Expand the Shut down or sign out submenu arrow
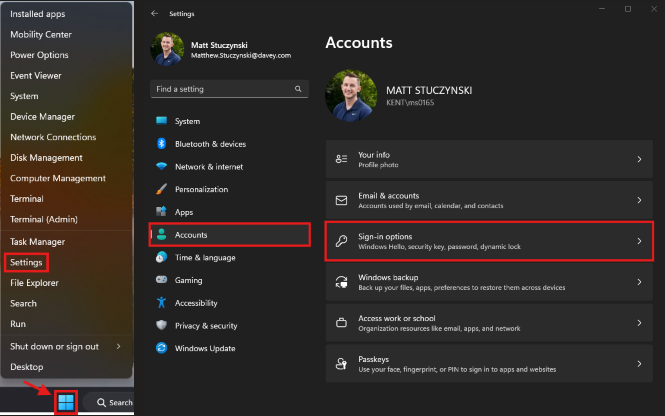 point(118,346)
